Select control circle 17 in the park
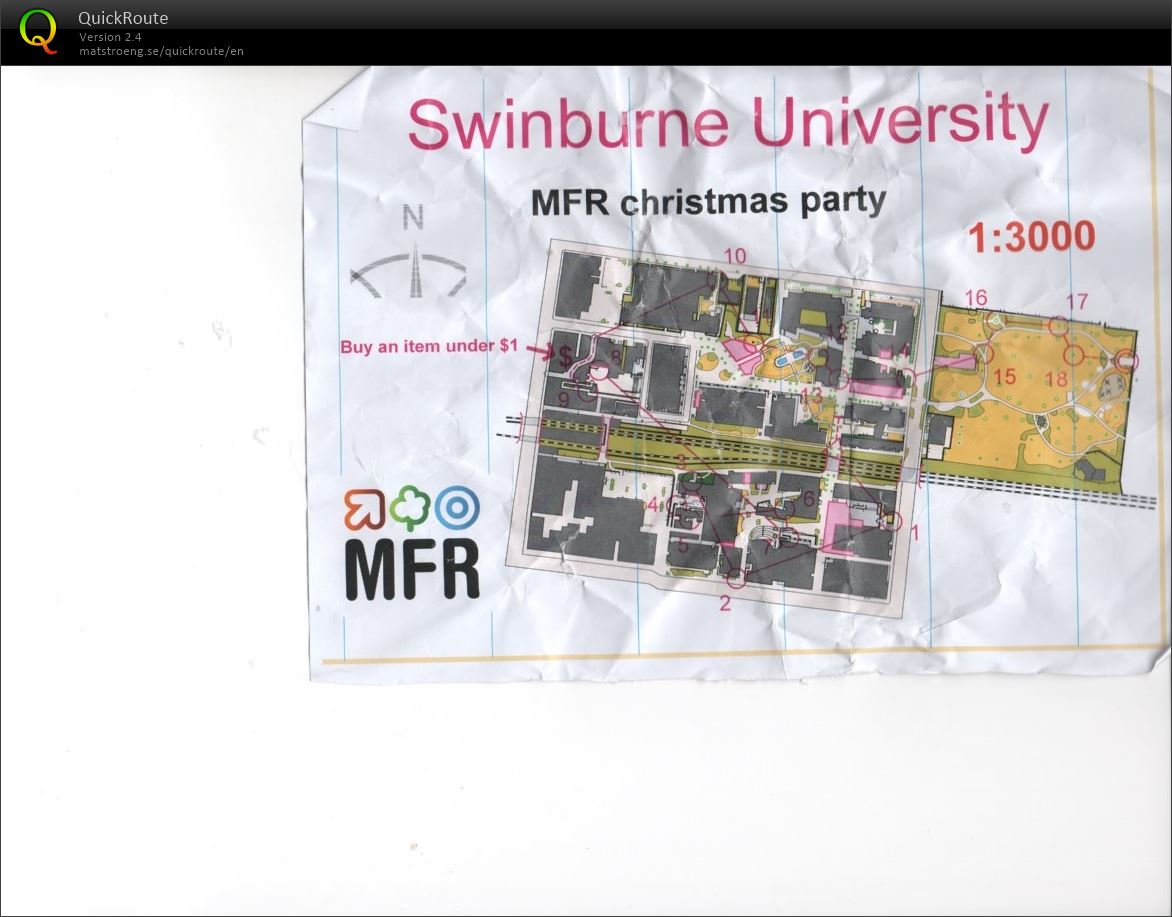The height and width of the screenshot is (917, 1172). click(1058, 324)
